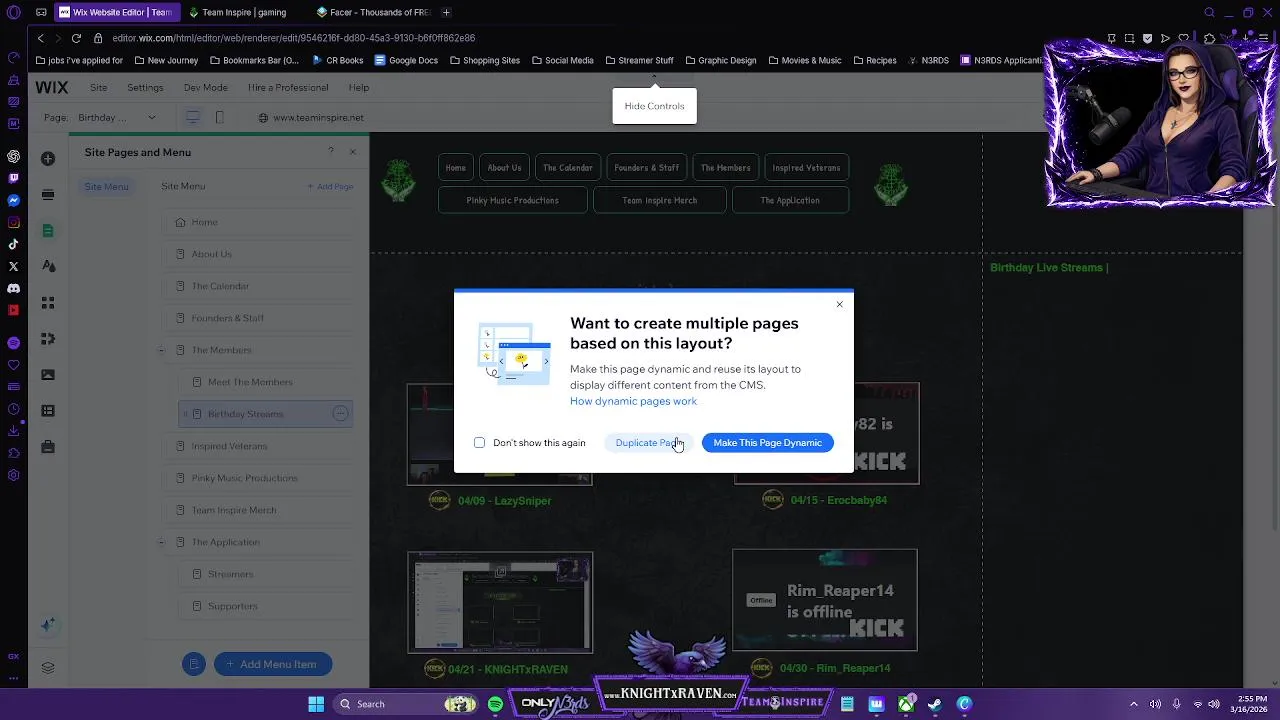Open Spotify from the Windows taskbar
This screenshot has width=1280, height=720.
pyautogui.click(x=495, y=704)
